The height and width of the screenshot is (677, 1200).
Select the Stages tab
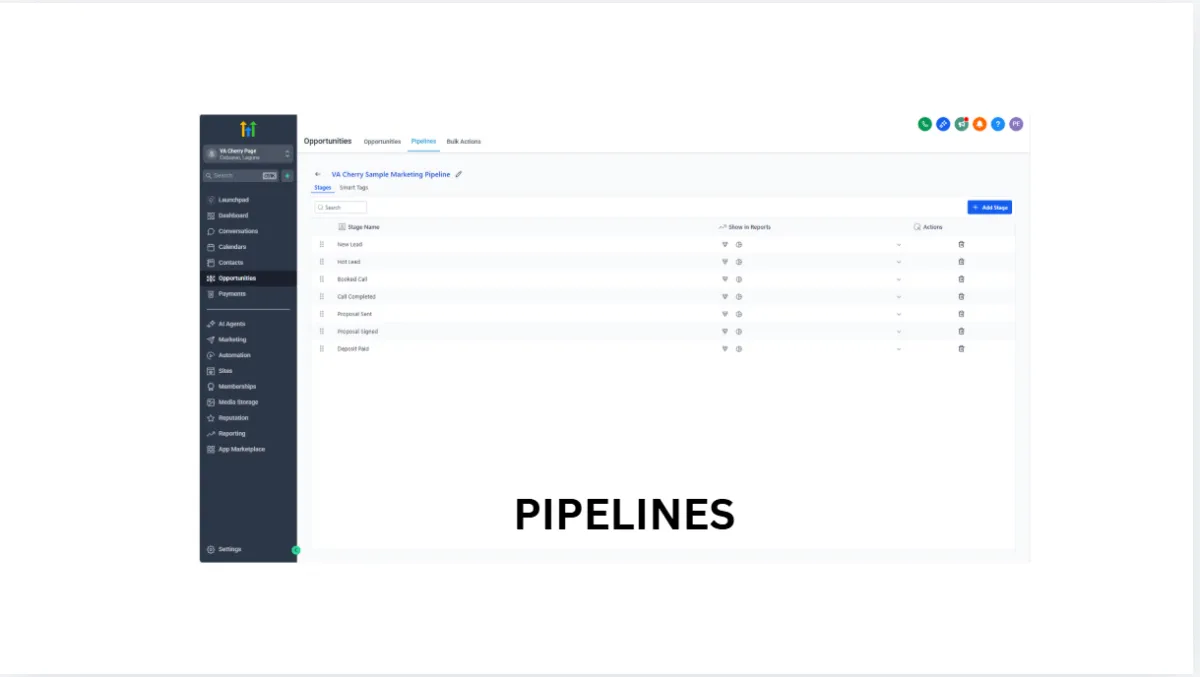click(x=322, y=187)
